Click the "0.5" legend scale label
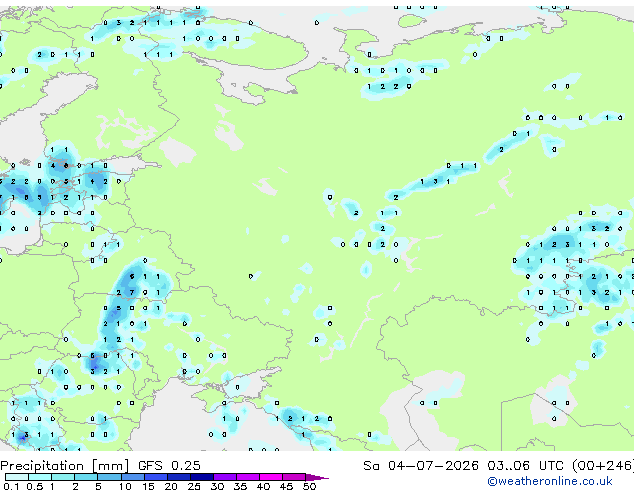The image size is (634, 490). (35, 486)
